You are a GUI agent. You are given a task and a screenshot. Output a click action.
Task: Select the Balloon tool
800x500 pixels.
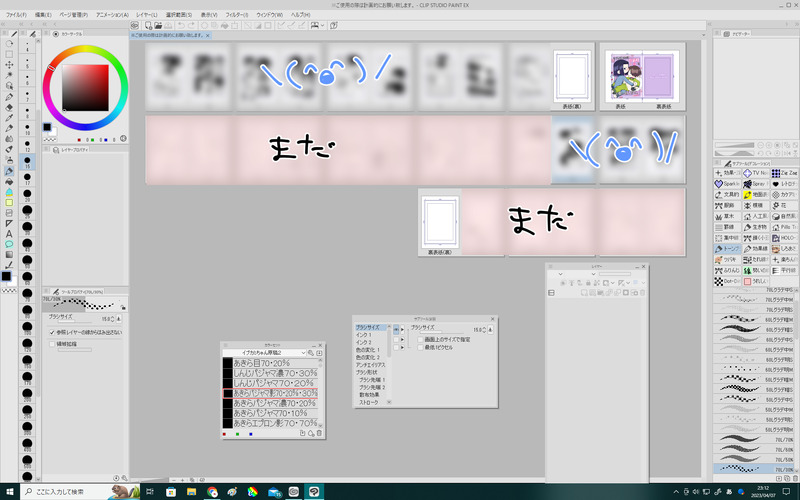click(9, 244)
